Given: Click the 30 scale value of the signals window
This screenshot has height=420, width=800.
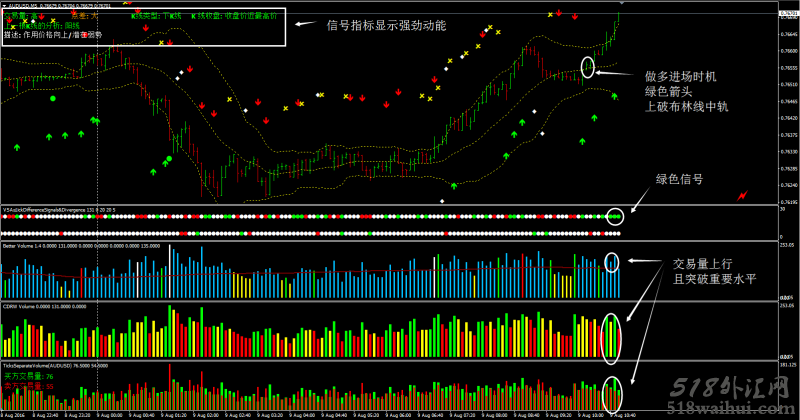Looking at the screenshot, I should pos(782,209).
